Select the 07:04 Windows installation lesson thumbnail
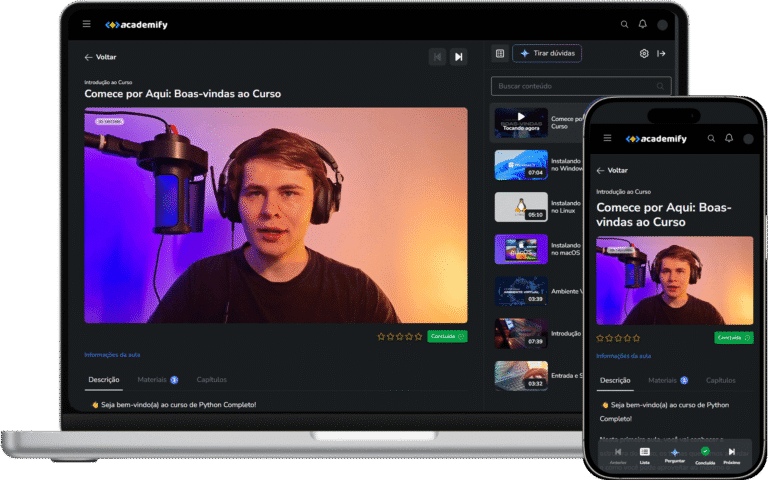The width and height of the screenshot is (768, 480). pos(521,164)
